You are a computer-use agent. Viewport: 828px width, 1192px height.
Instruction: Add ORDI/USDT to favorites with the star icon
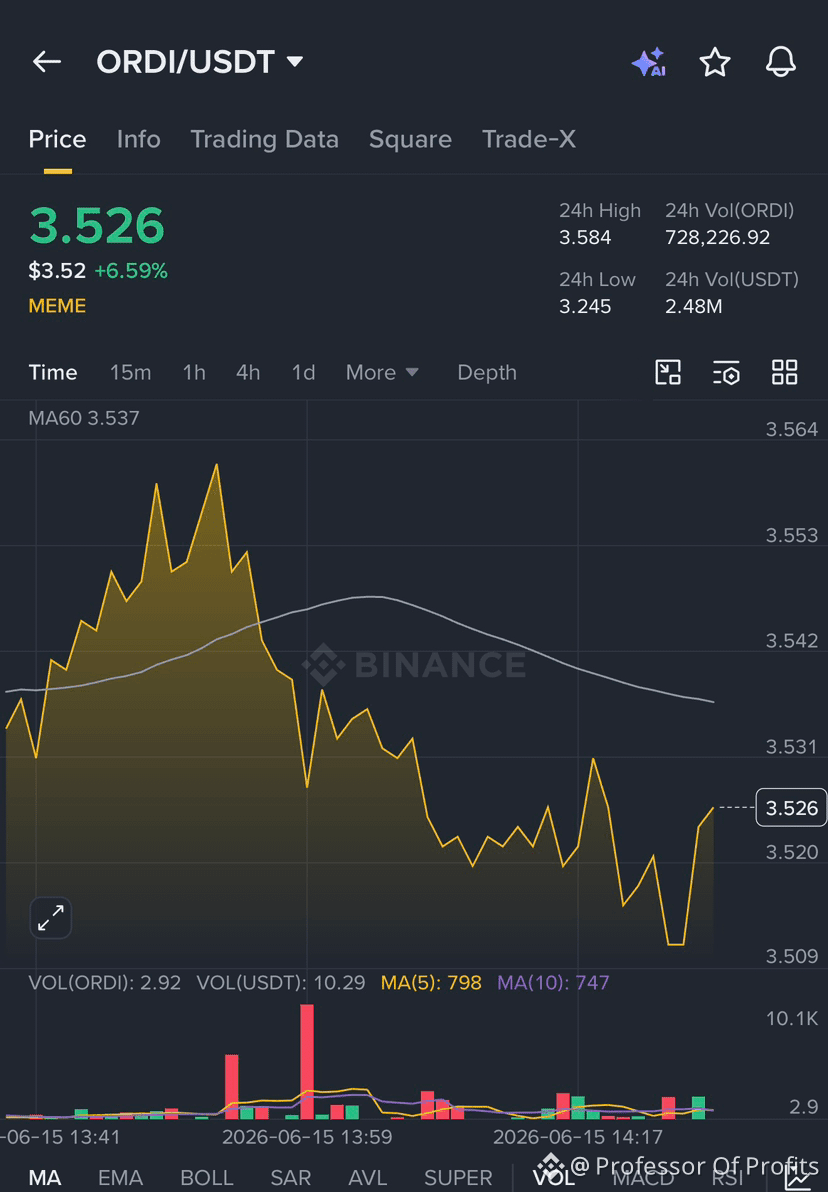(715, 62)
